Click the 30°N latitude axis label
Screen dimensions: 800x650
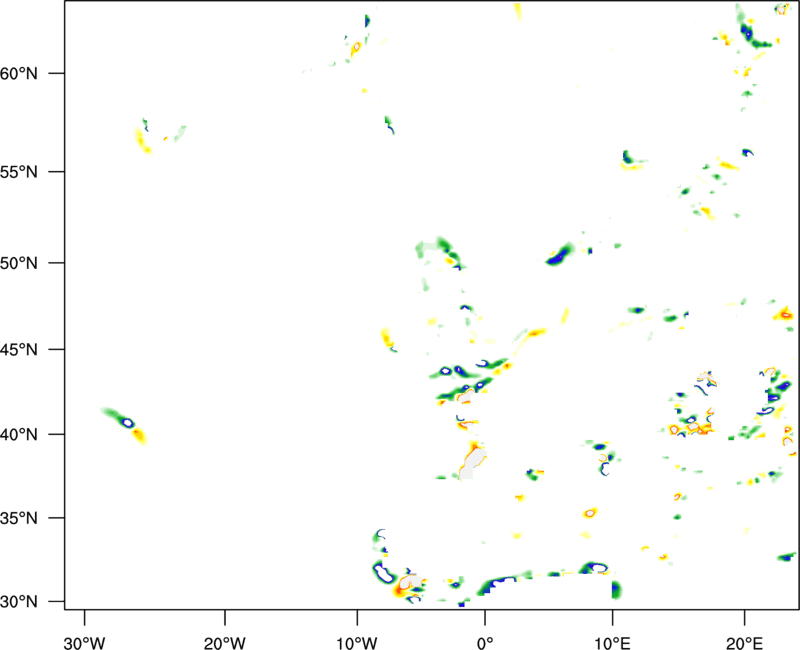point(19,602)
